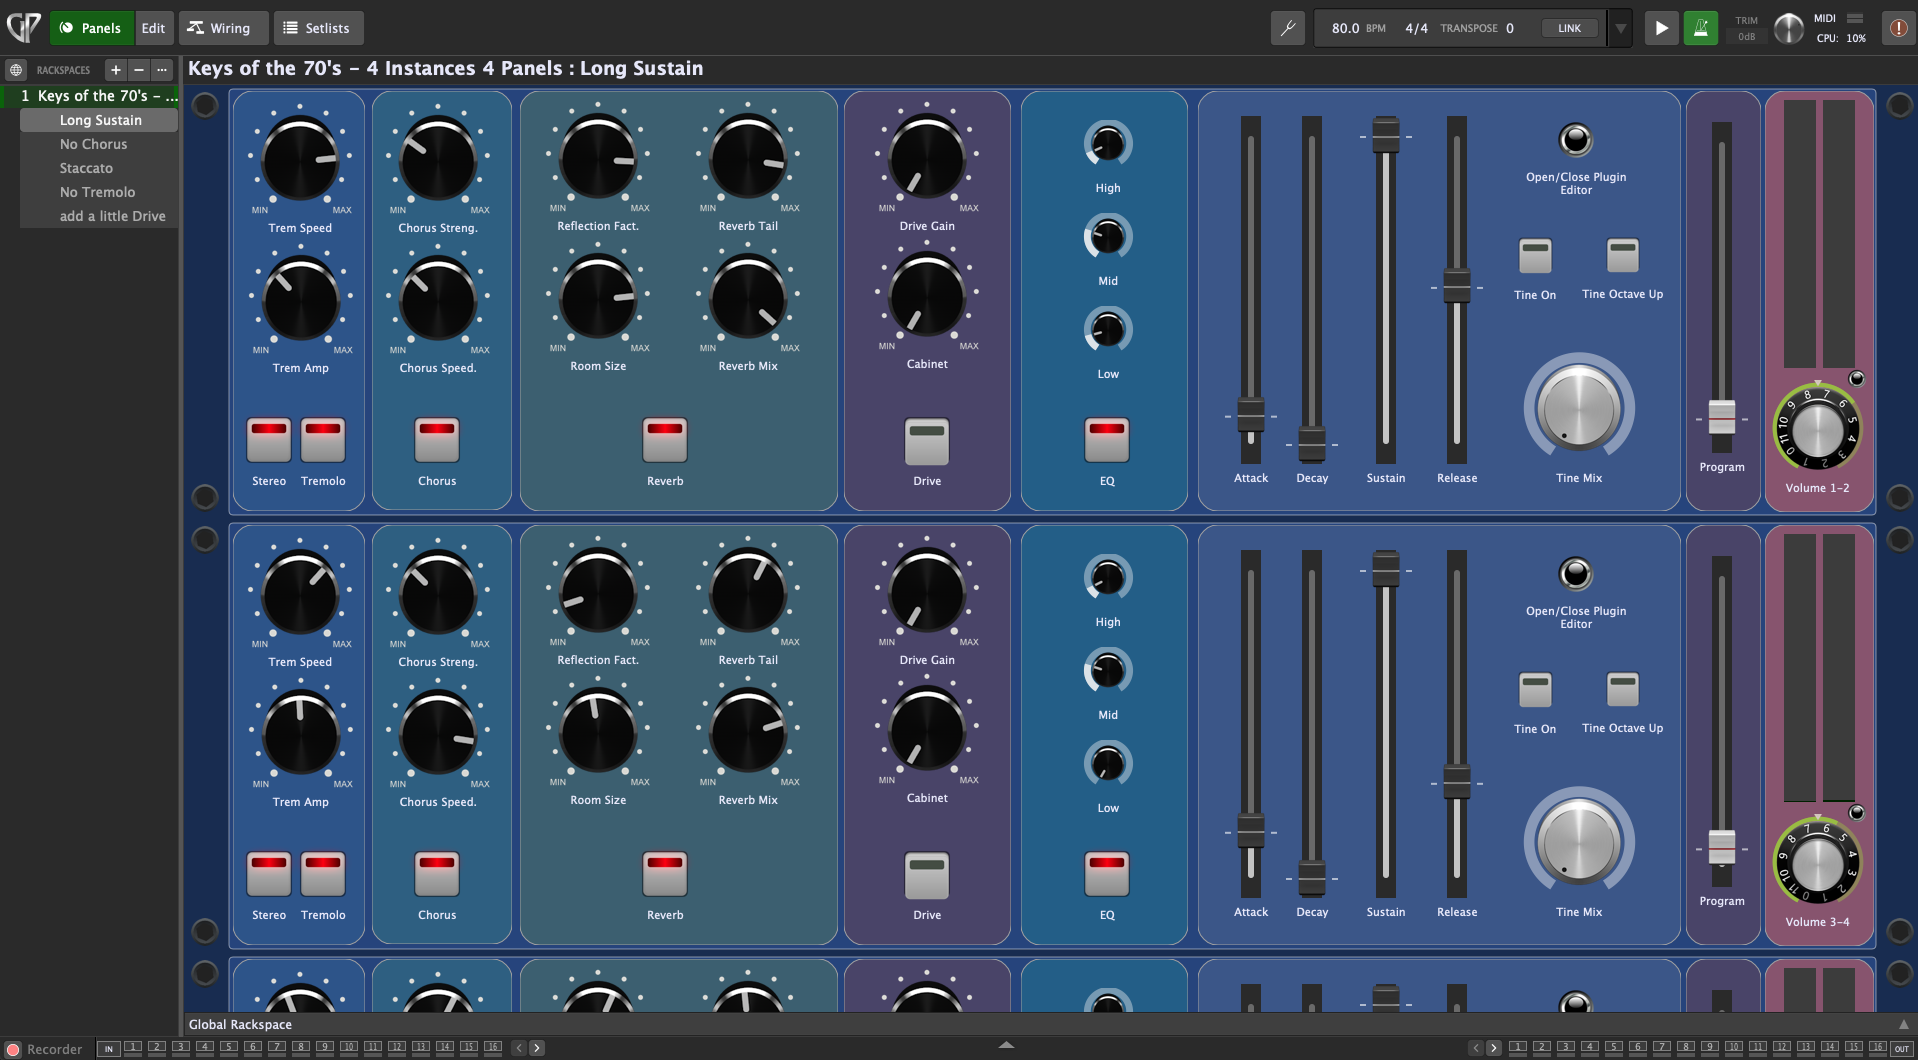Adjust the global trim knob

[x=1788, y=28]
